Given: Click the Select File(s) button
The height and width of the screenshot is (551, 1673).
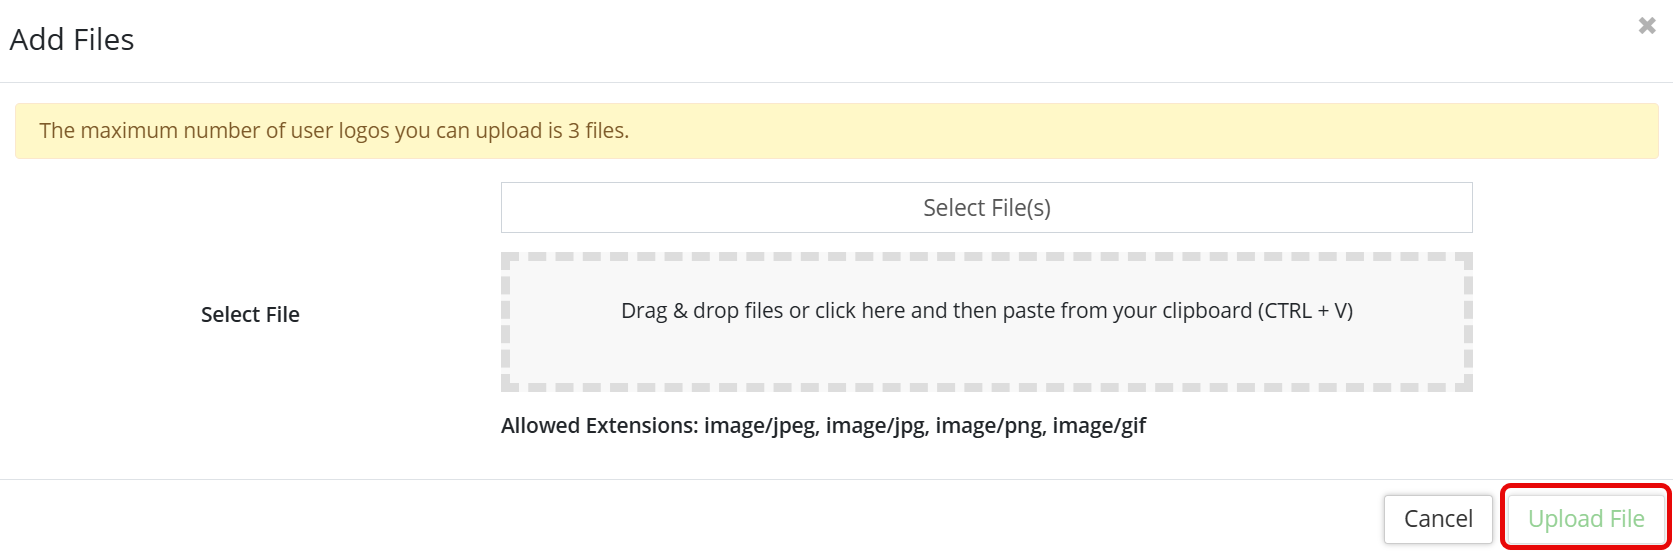Looking at the screenshot, I should [x=986, y=208].
